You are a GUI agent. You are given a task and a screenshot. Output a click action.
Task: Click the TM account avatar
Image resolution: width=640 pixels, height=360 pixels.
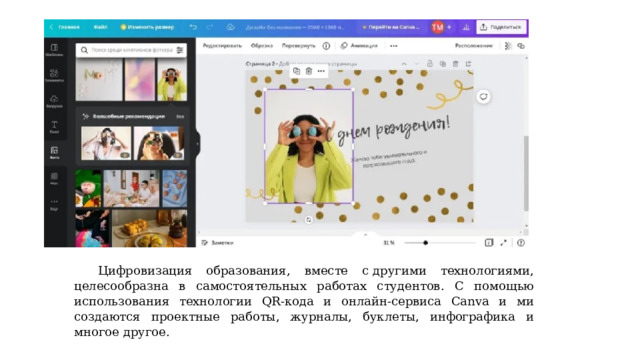438,27
